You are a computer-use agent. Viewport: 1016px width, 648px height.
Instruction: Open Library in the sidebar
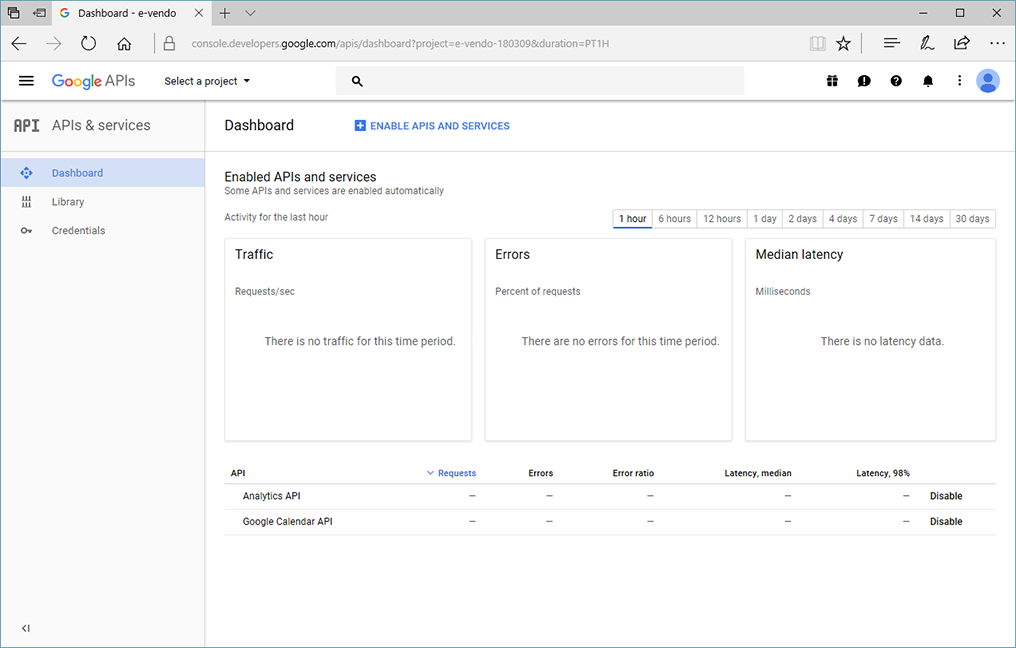(x=102, y=202)
